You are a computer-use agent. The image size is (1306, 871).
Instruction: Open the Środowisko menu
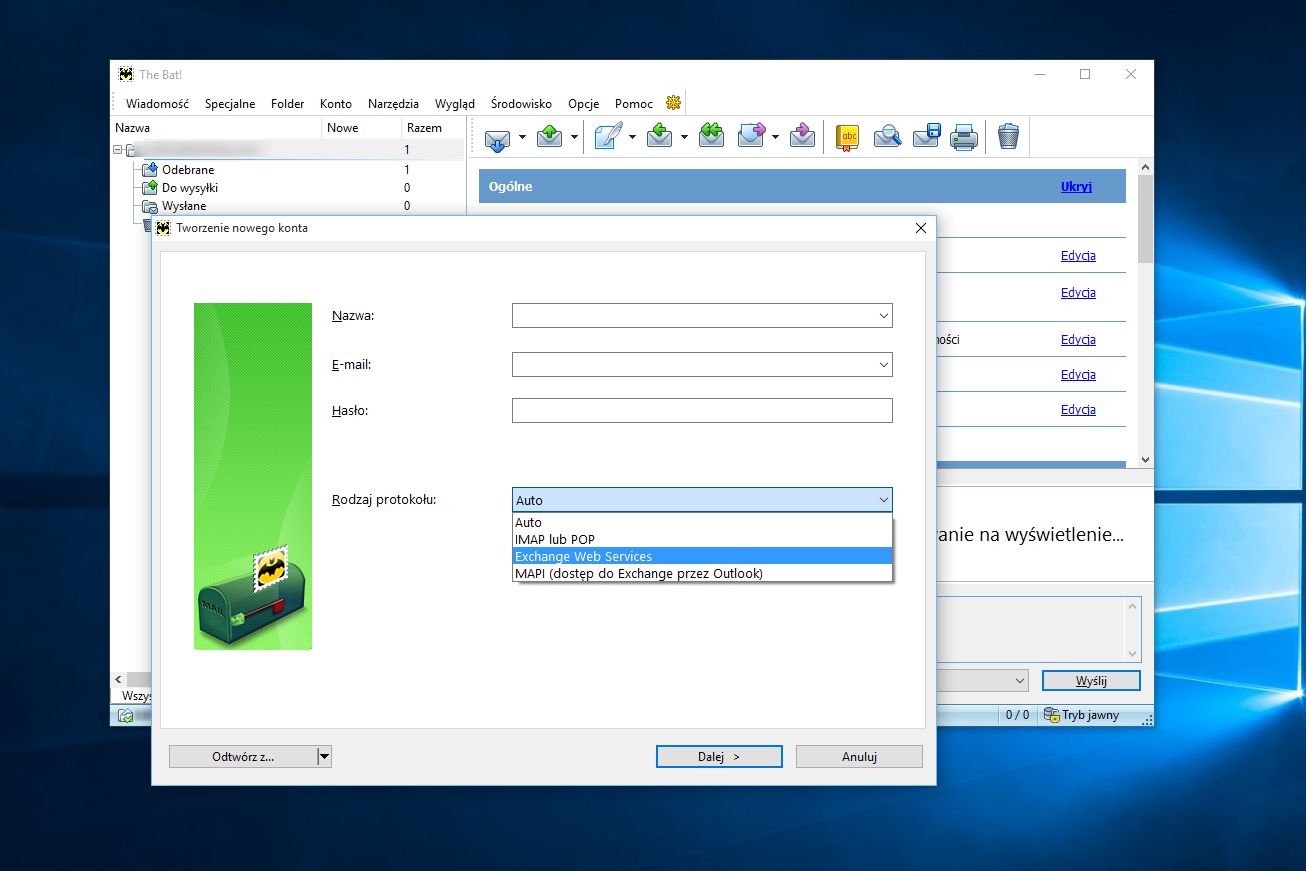pyautogui.click(x=521, y=104)
